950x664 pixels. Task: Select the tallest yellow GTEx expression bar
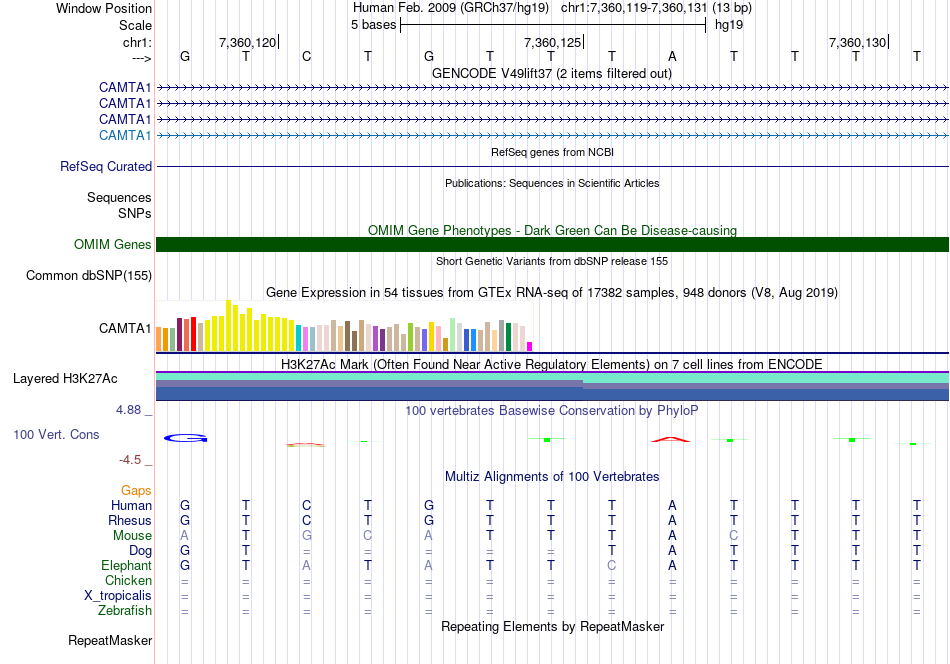tap(228, 325)
